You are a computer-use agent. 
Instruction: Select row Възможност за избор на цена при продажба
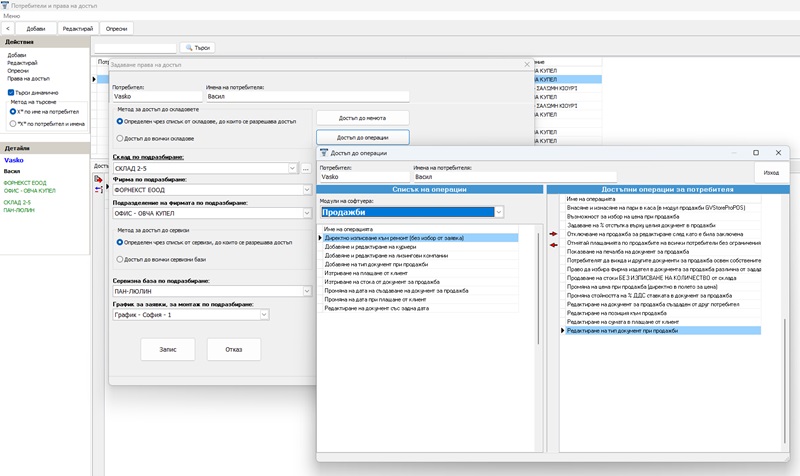click(661, 216)
